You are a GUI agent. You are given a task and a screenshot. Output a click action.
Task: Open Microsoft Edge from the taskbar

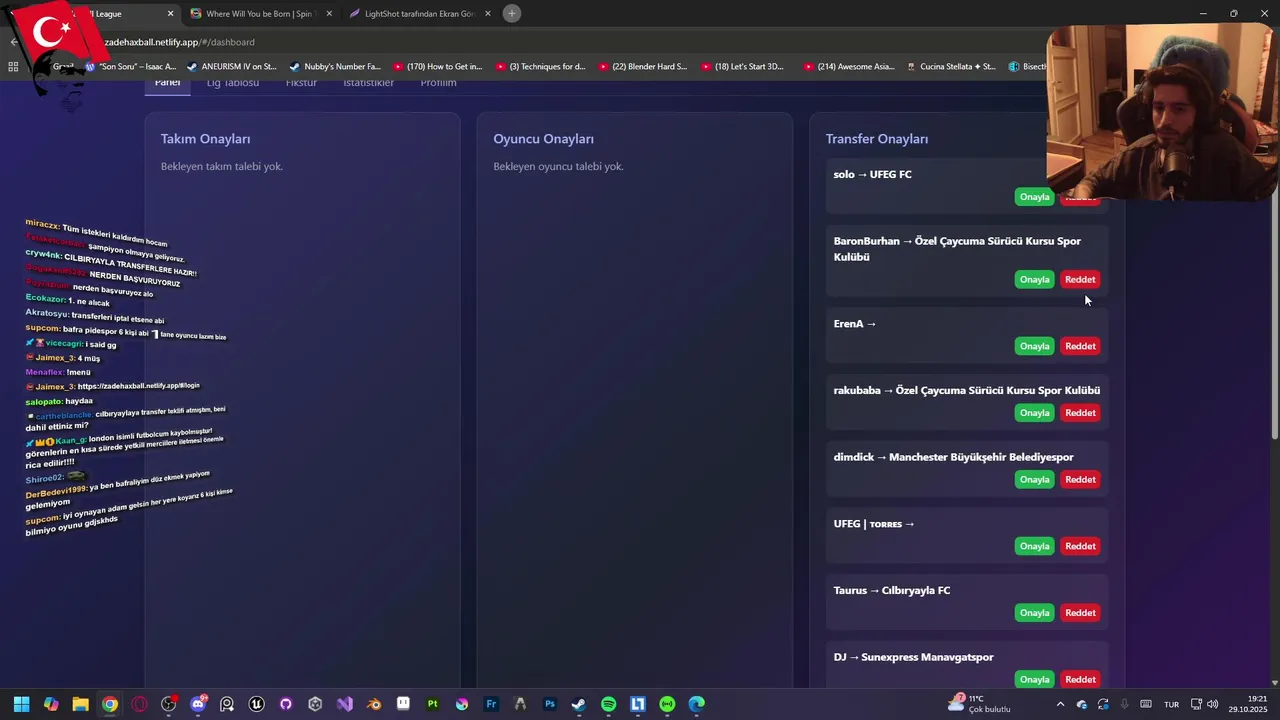696,704
